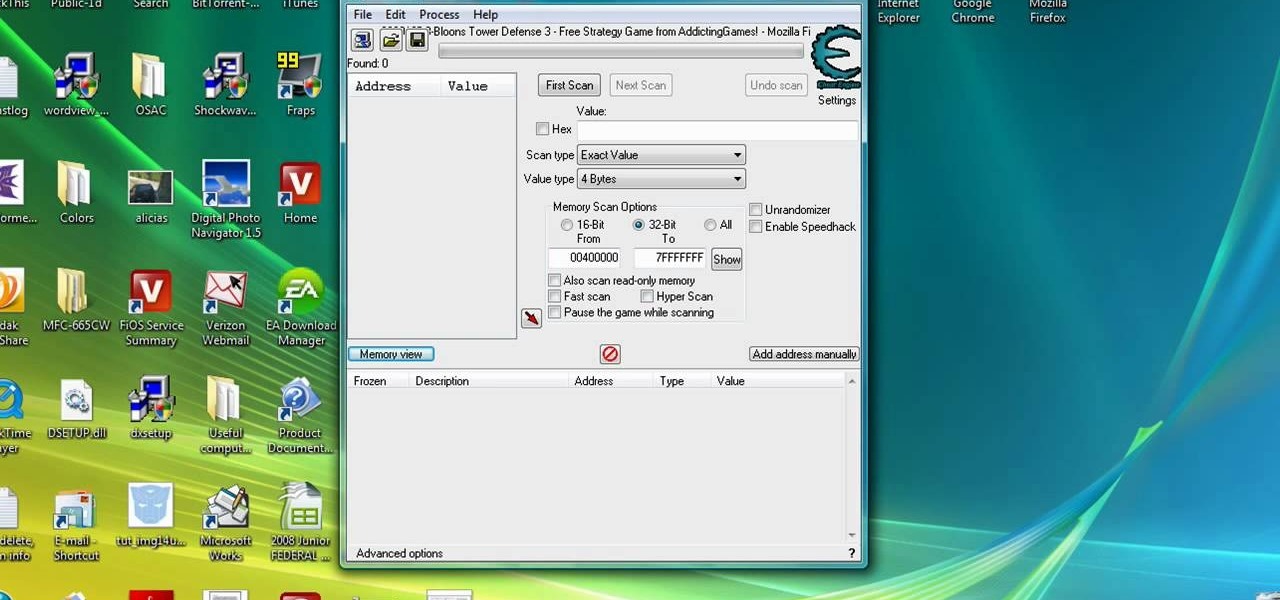Select the All memory range radio
Viewport: 1280px width, 600px height.
(x=710, y=225)
